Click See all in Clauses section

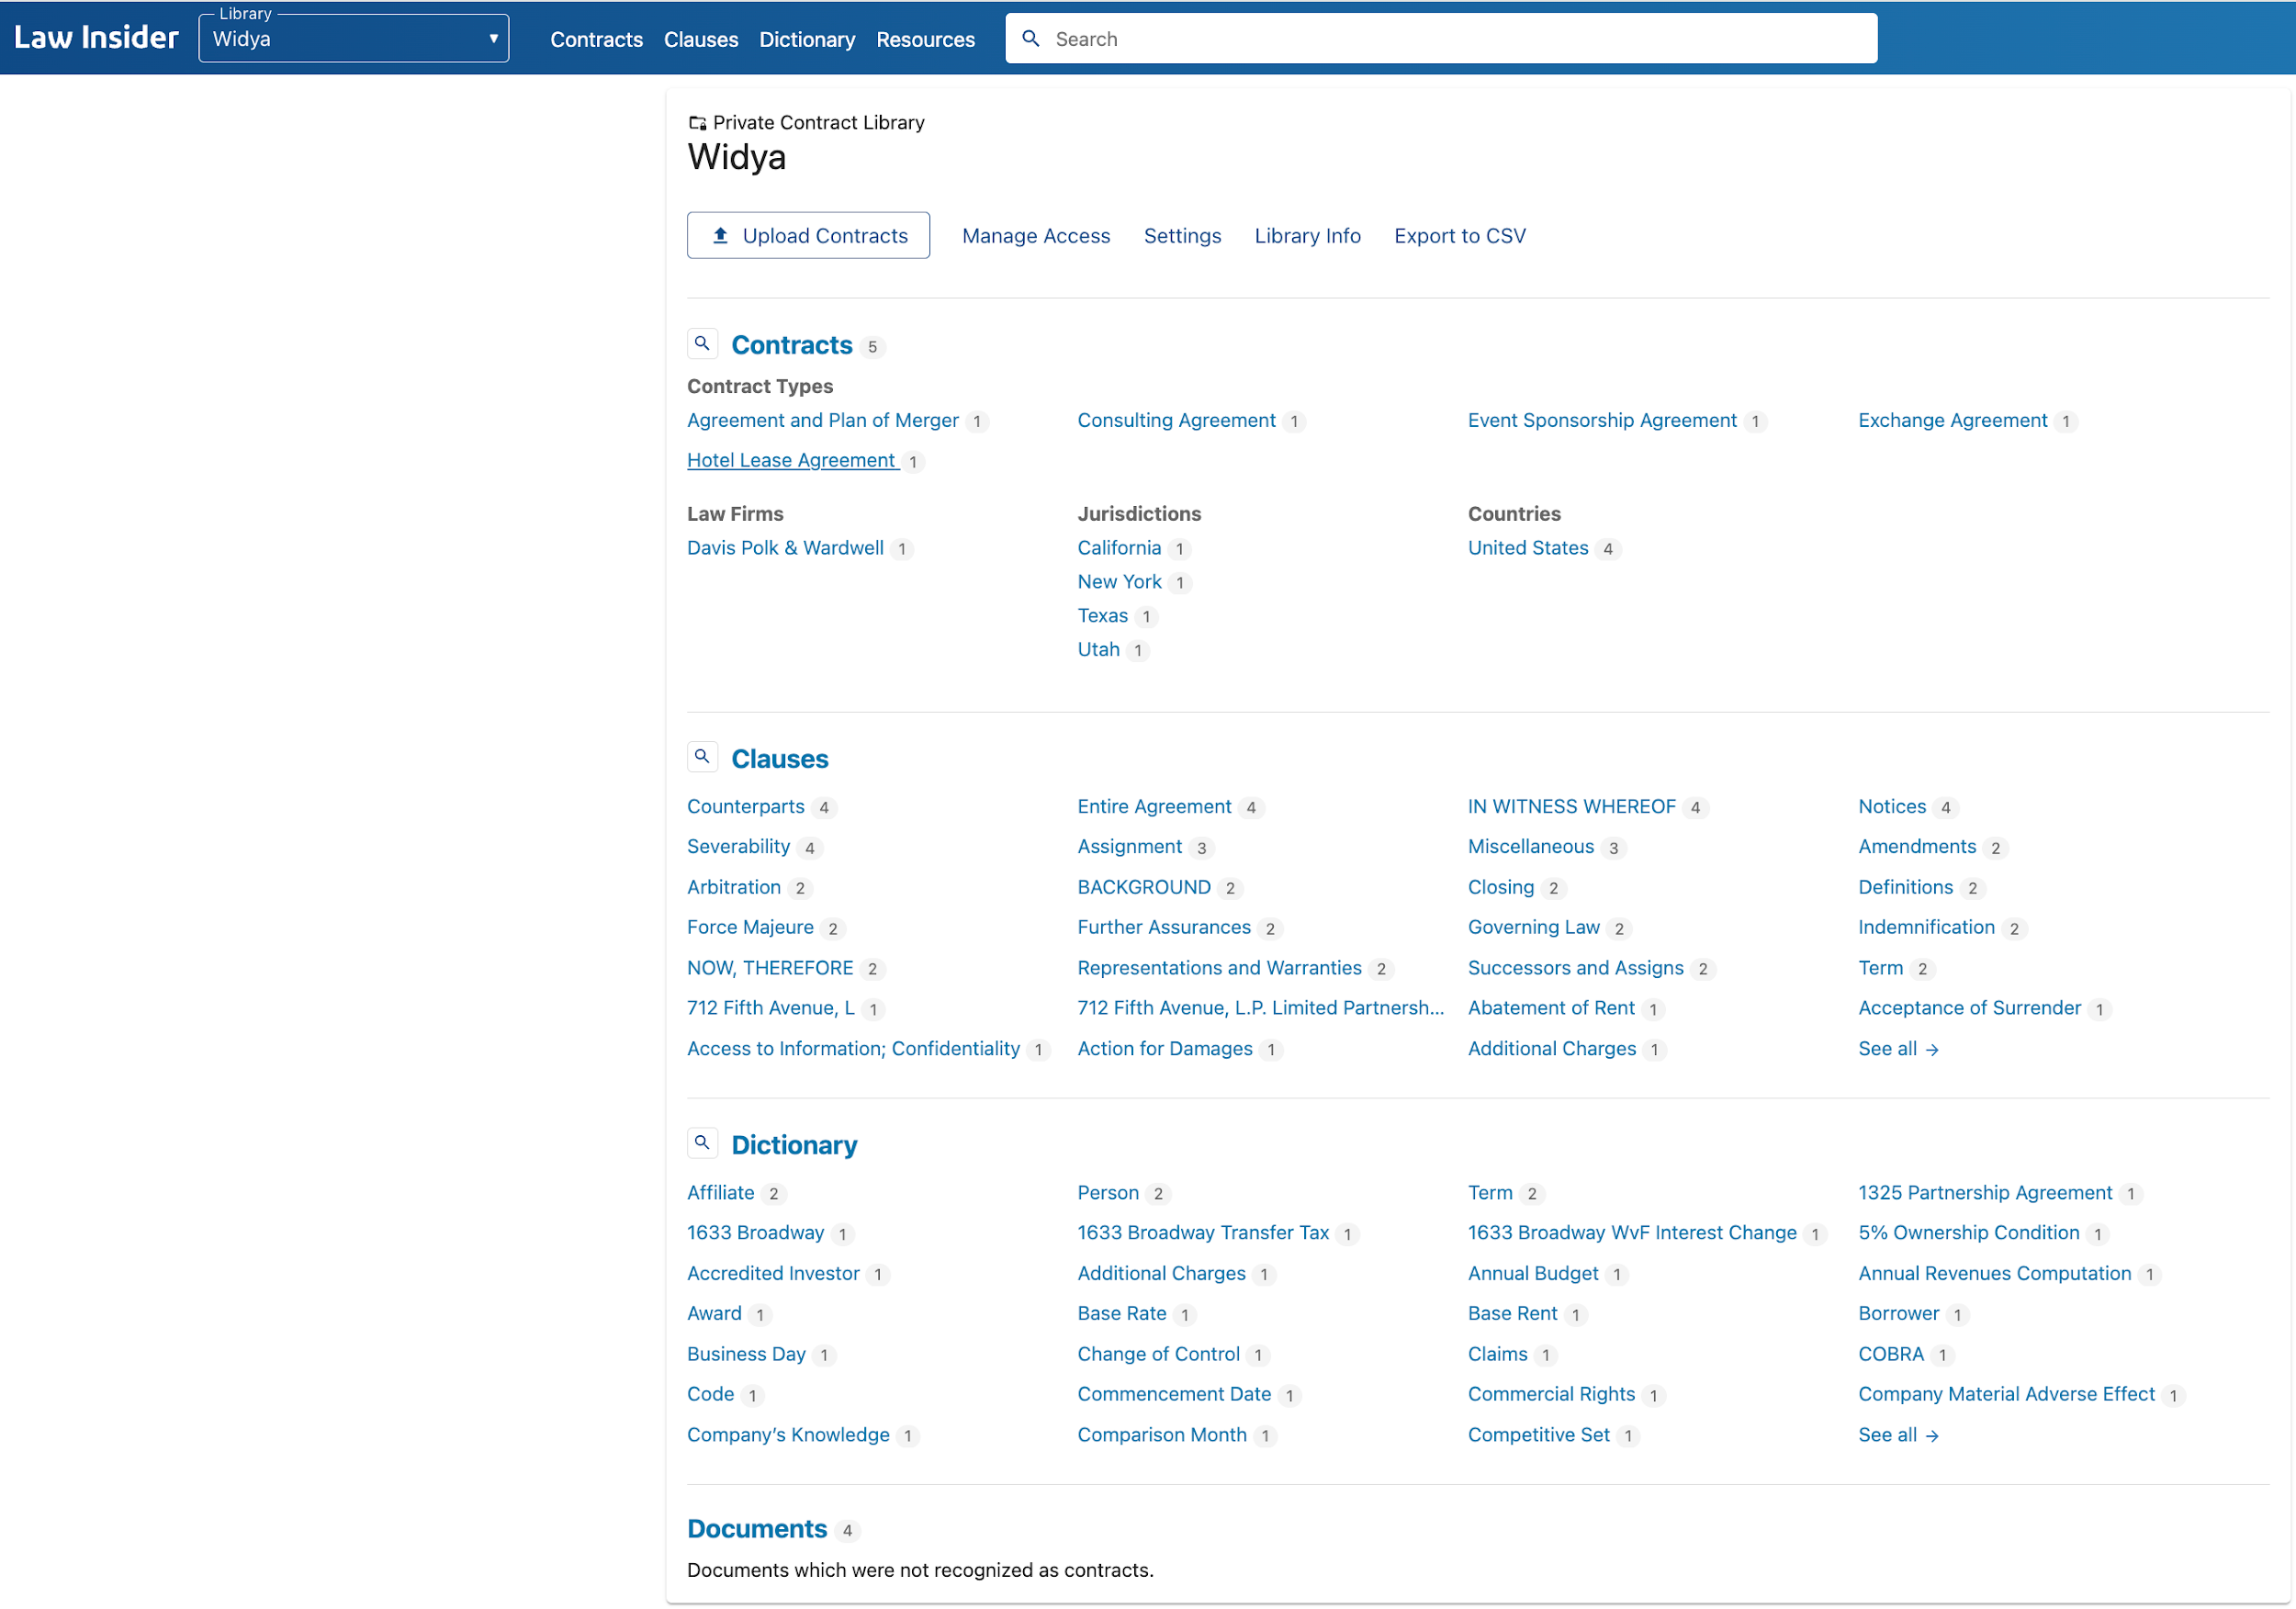pos(1898,1049)
